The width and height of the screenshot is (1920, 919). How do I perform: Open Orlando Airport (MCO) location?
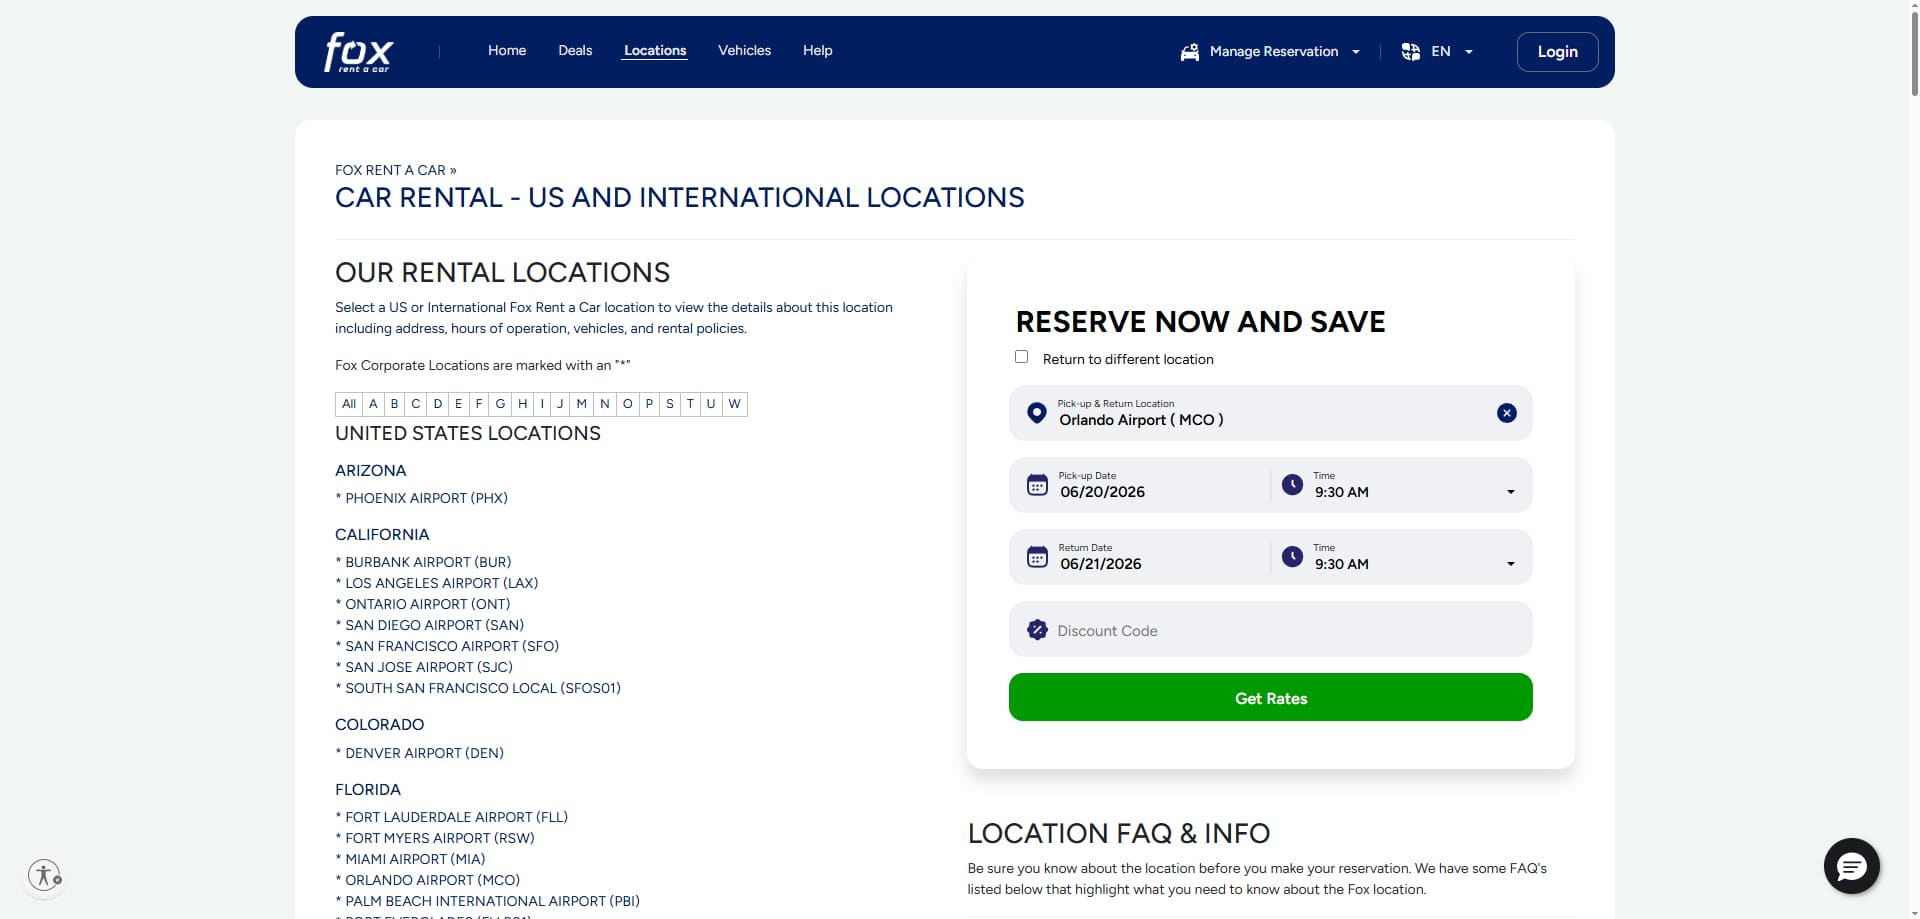pos(432,880)
